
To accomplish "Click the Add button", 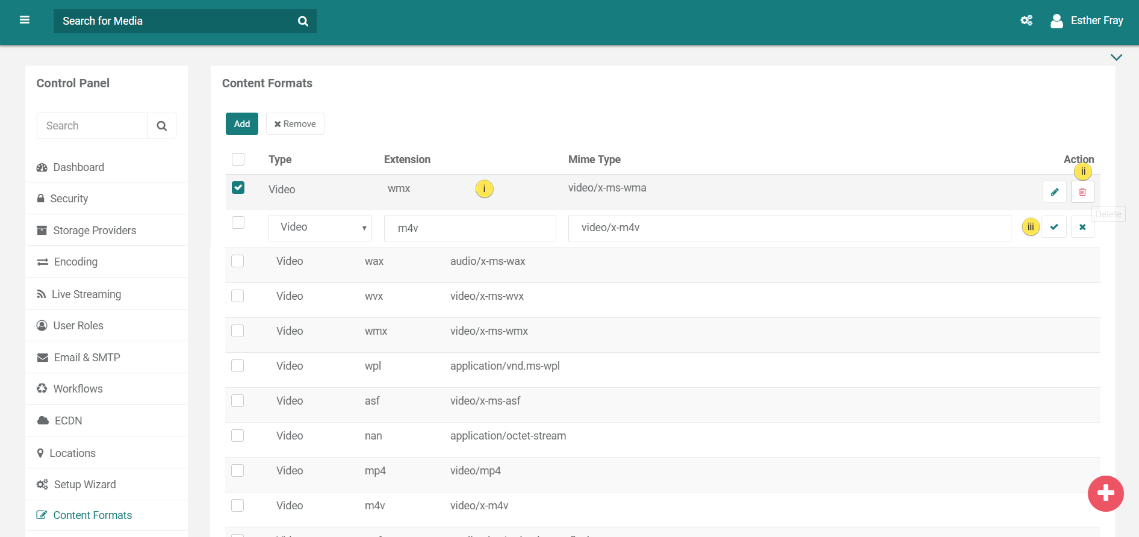I will coord(242,124).
